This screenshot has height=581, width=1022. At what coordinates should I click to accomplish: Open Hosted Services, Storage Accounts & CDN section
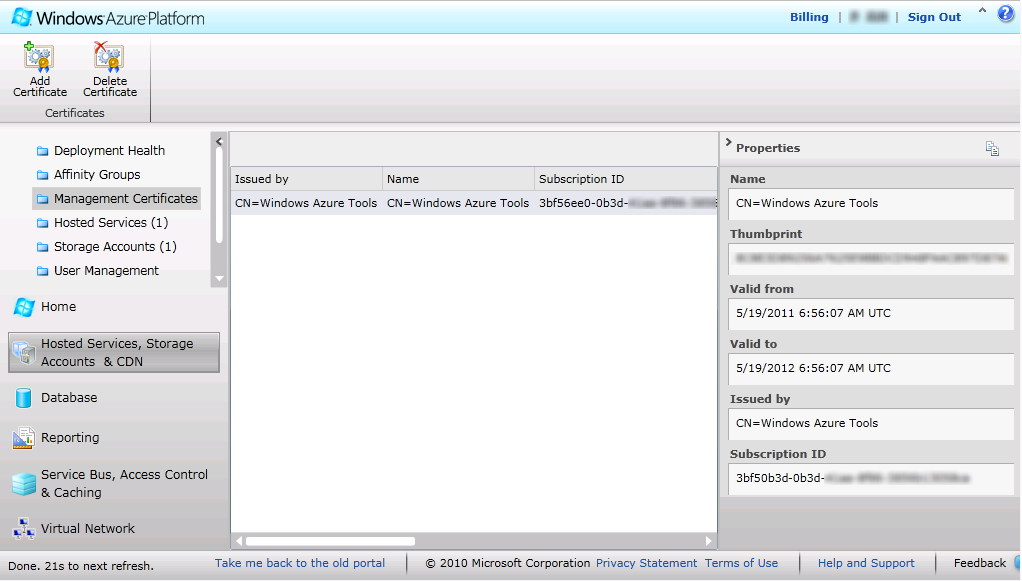(x=114, y=353)
